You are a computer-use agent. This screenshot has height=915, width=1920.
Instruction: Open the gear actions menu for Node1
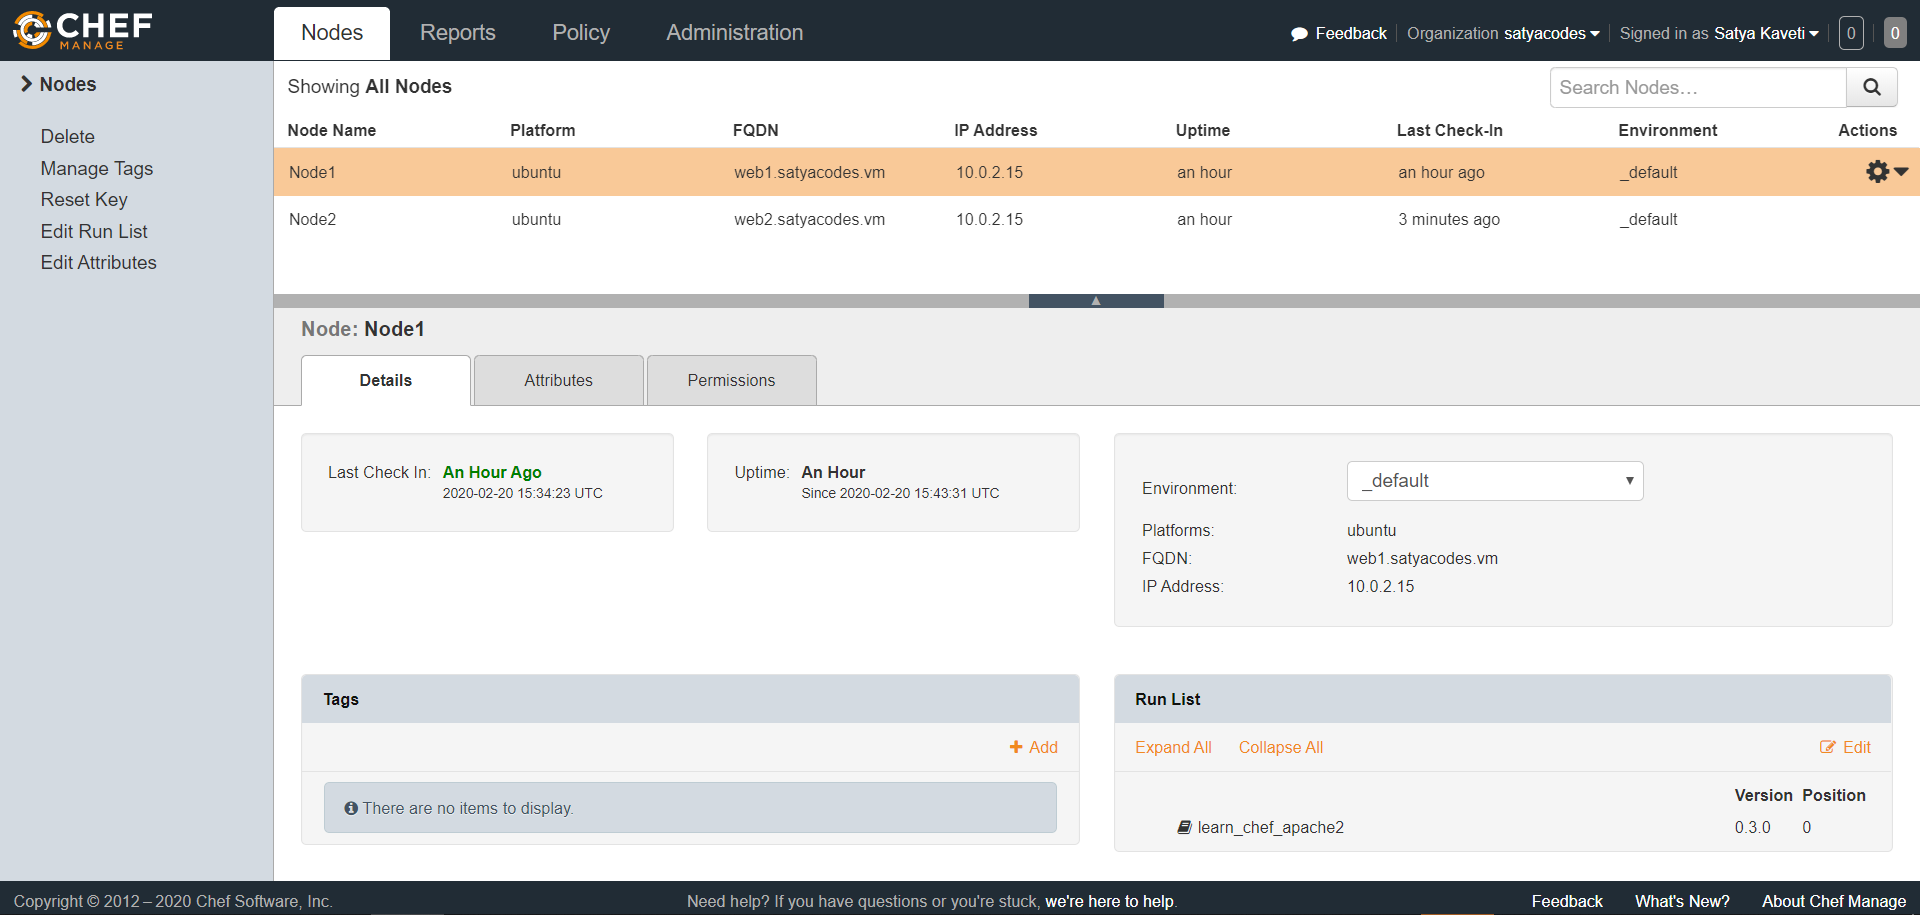click(1885, 172)
